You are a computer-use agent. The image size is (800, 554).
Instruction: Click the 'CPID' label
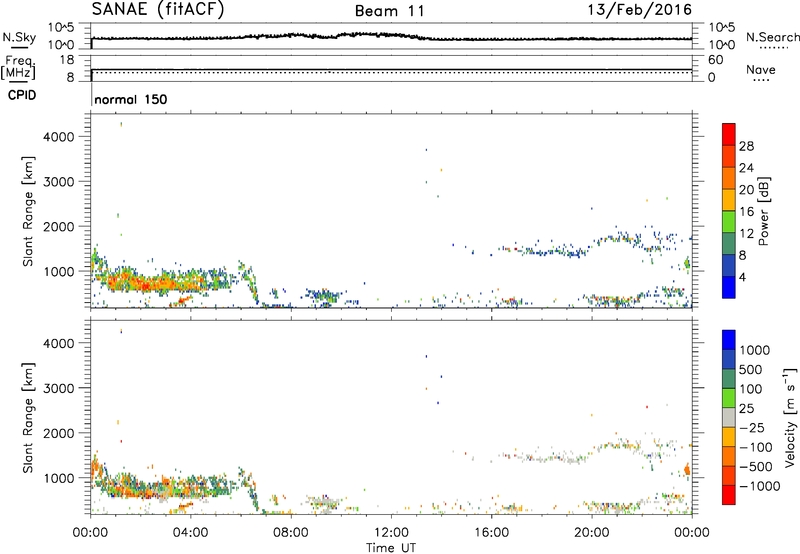coord(22,95)
